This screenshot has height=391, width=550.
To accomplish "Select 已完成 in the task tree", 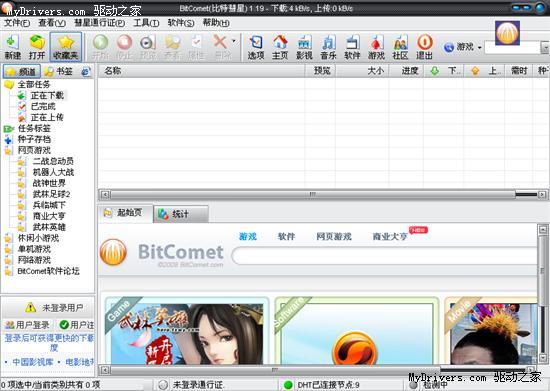I will pos(43,107).
